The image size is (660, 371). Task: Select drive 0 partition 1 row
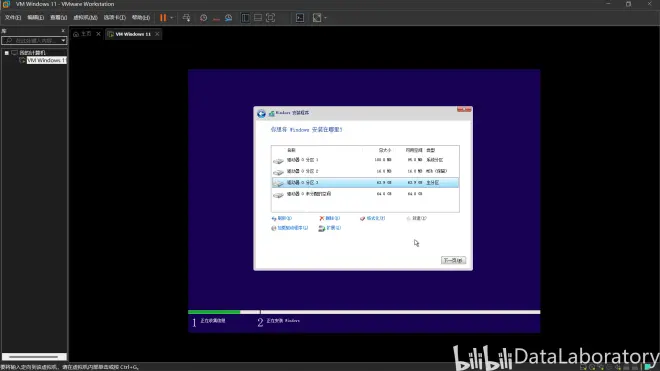(365, 160)
